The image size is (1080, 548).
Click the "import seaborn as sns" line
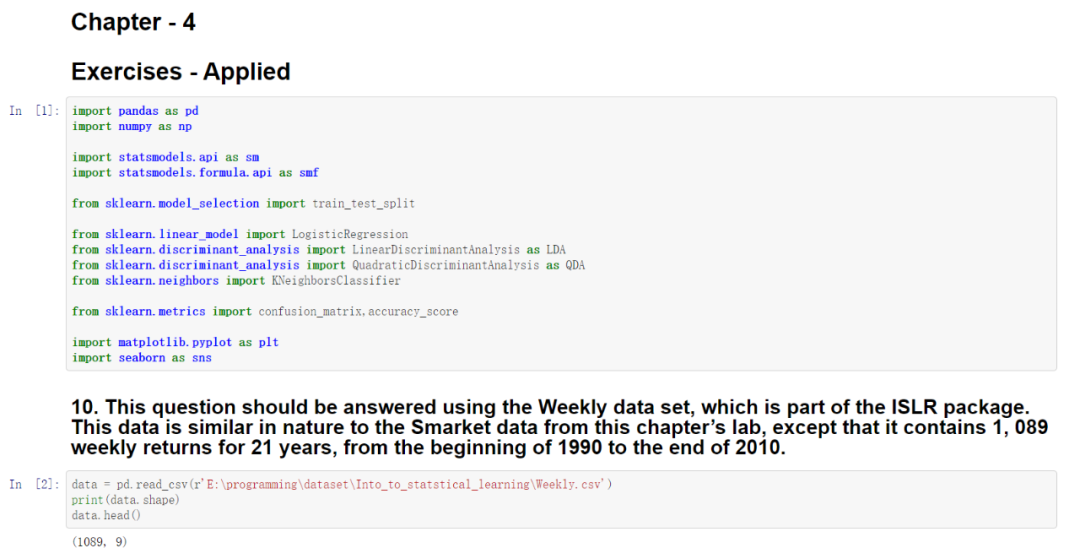click(x=142, y=358)
